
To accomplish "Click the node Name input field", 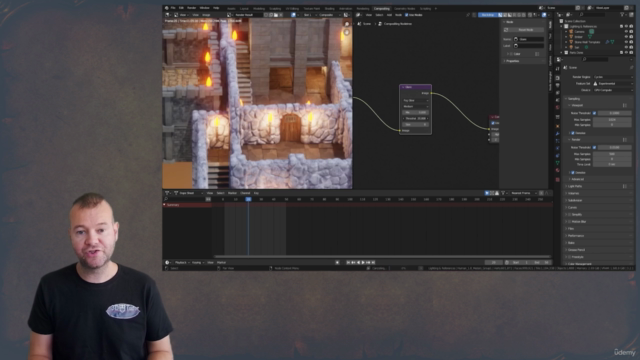I will (x=528, y=39).
